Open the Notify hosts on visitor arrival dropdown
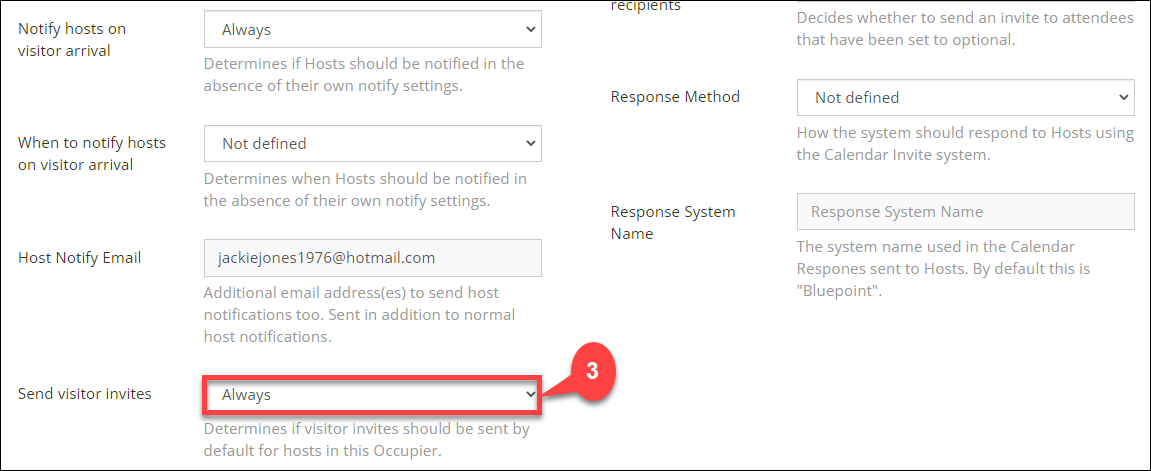1151x471 pixels. (x=373, y=30)
